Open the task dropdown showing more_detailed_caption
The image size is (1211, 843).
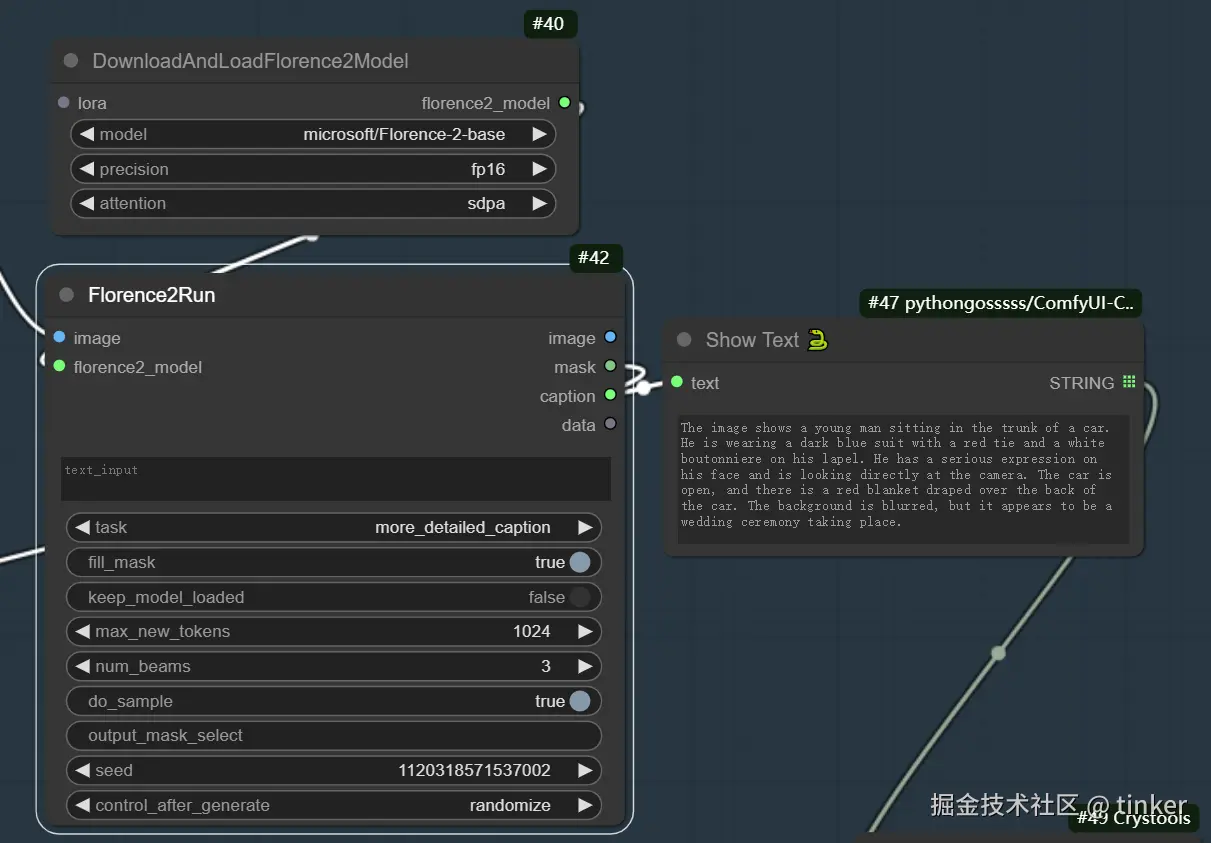pos(334,527)
